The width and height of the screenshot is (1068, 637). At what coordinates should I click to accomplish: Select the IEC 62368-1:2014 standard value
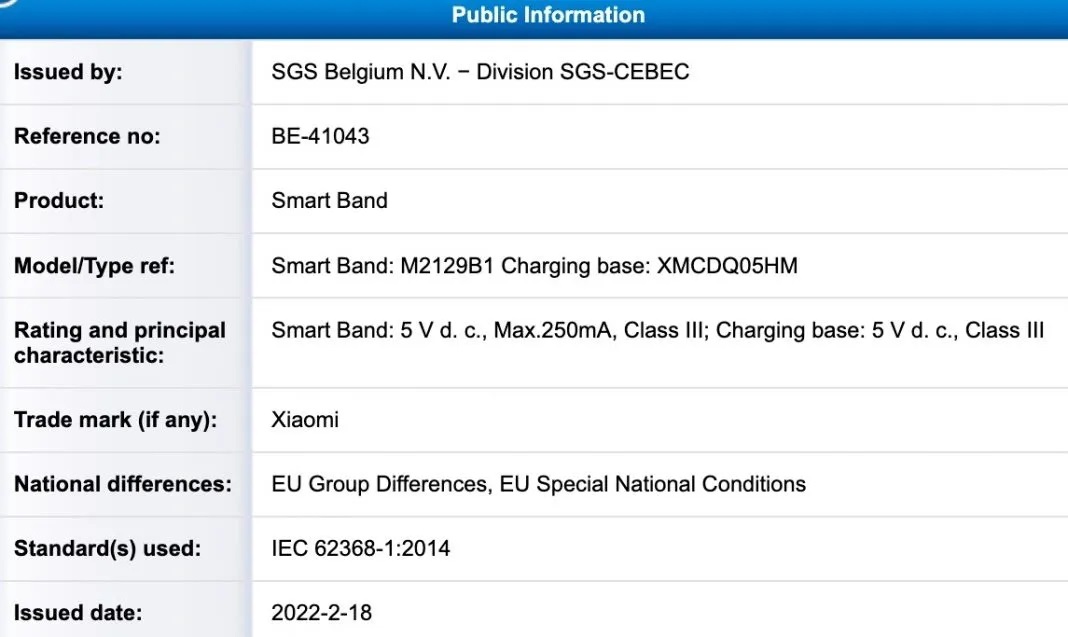361,549
